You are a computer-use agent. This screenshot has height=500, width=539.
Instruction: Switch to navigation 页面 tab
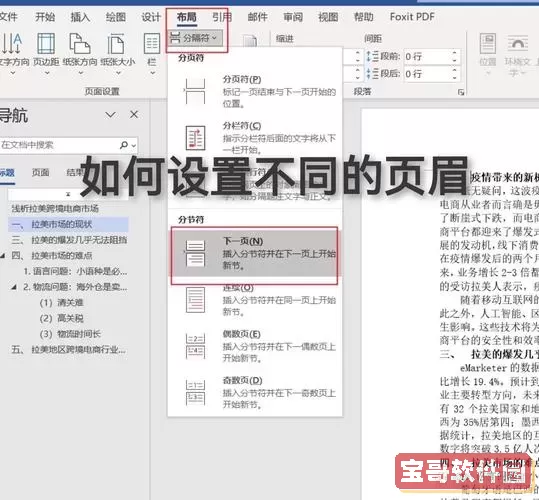coord(41,172)
